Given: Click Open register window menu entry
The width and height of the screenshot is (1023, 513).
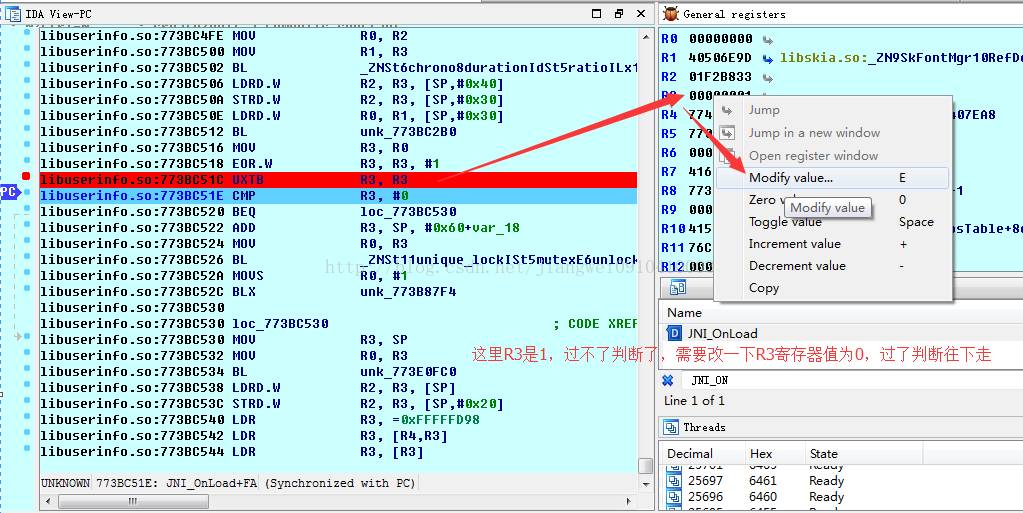Looking at the screenshot, I should coord(832,156).
